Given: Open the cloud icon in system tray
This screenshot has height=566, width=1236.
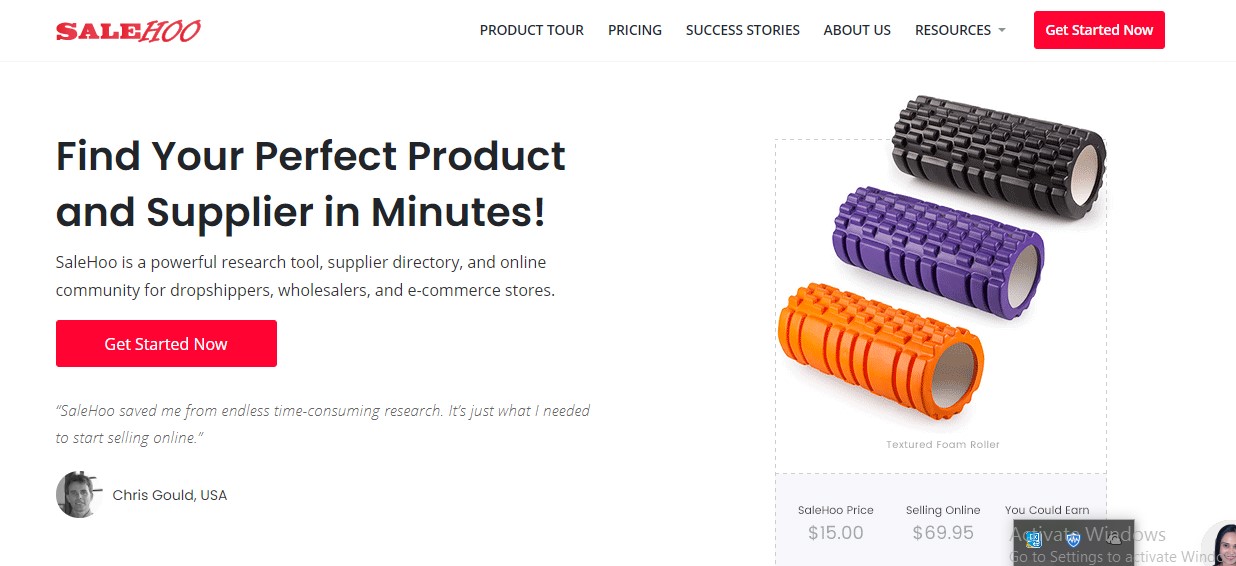Looking at the screenshot, I should pos(1114,538).
